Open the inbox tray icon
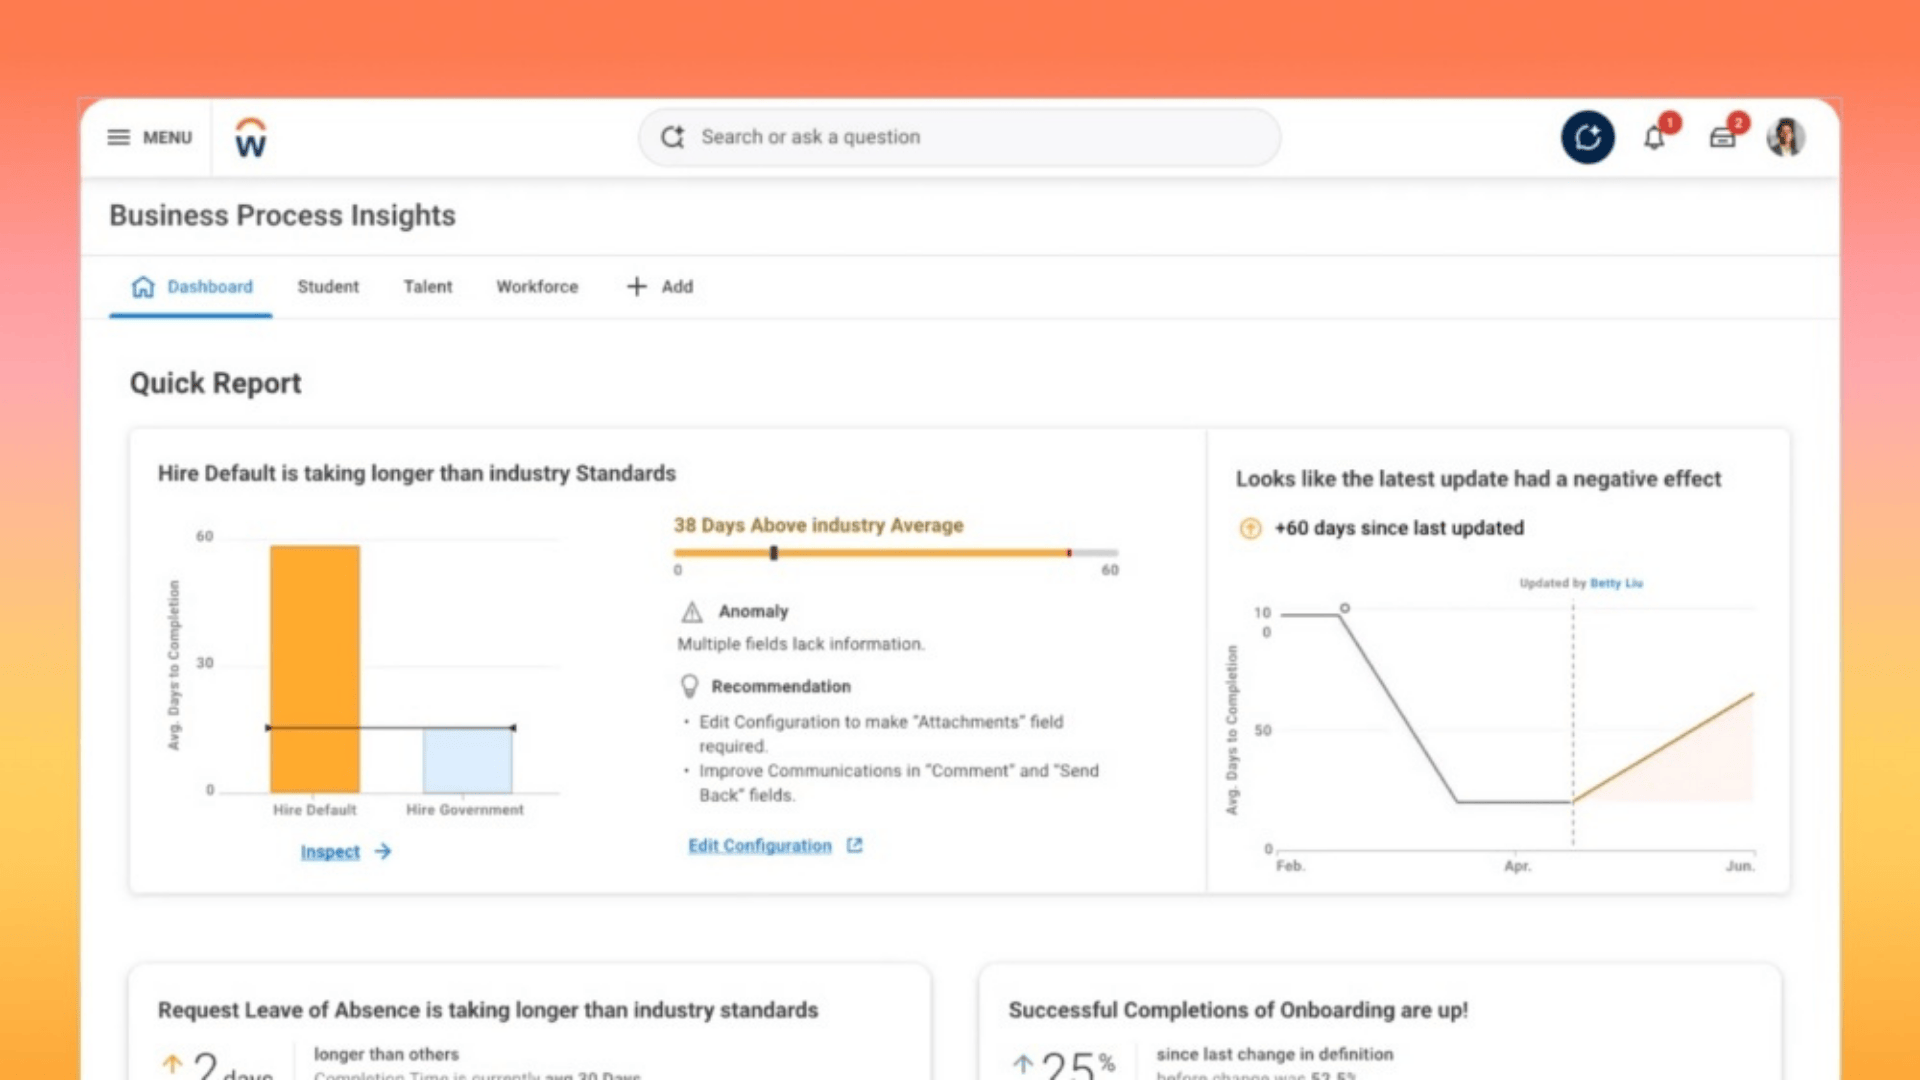1920x1080 pixels. 1722,138
